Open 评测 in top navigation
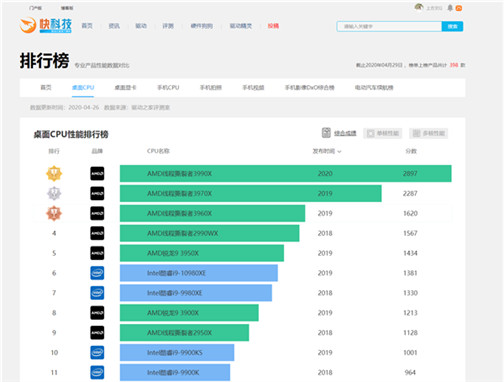 (168, 26)
